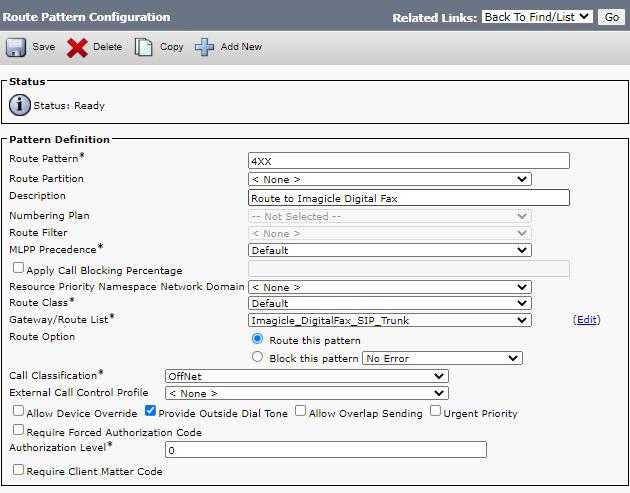Select Route this pattern radio button
Screen dimensions: 630x493
[x=258, y=339]
